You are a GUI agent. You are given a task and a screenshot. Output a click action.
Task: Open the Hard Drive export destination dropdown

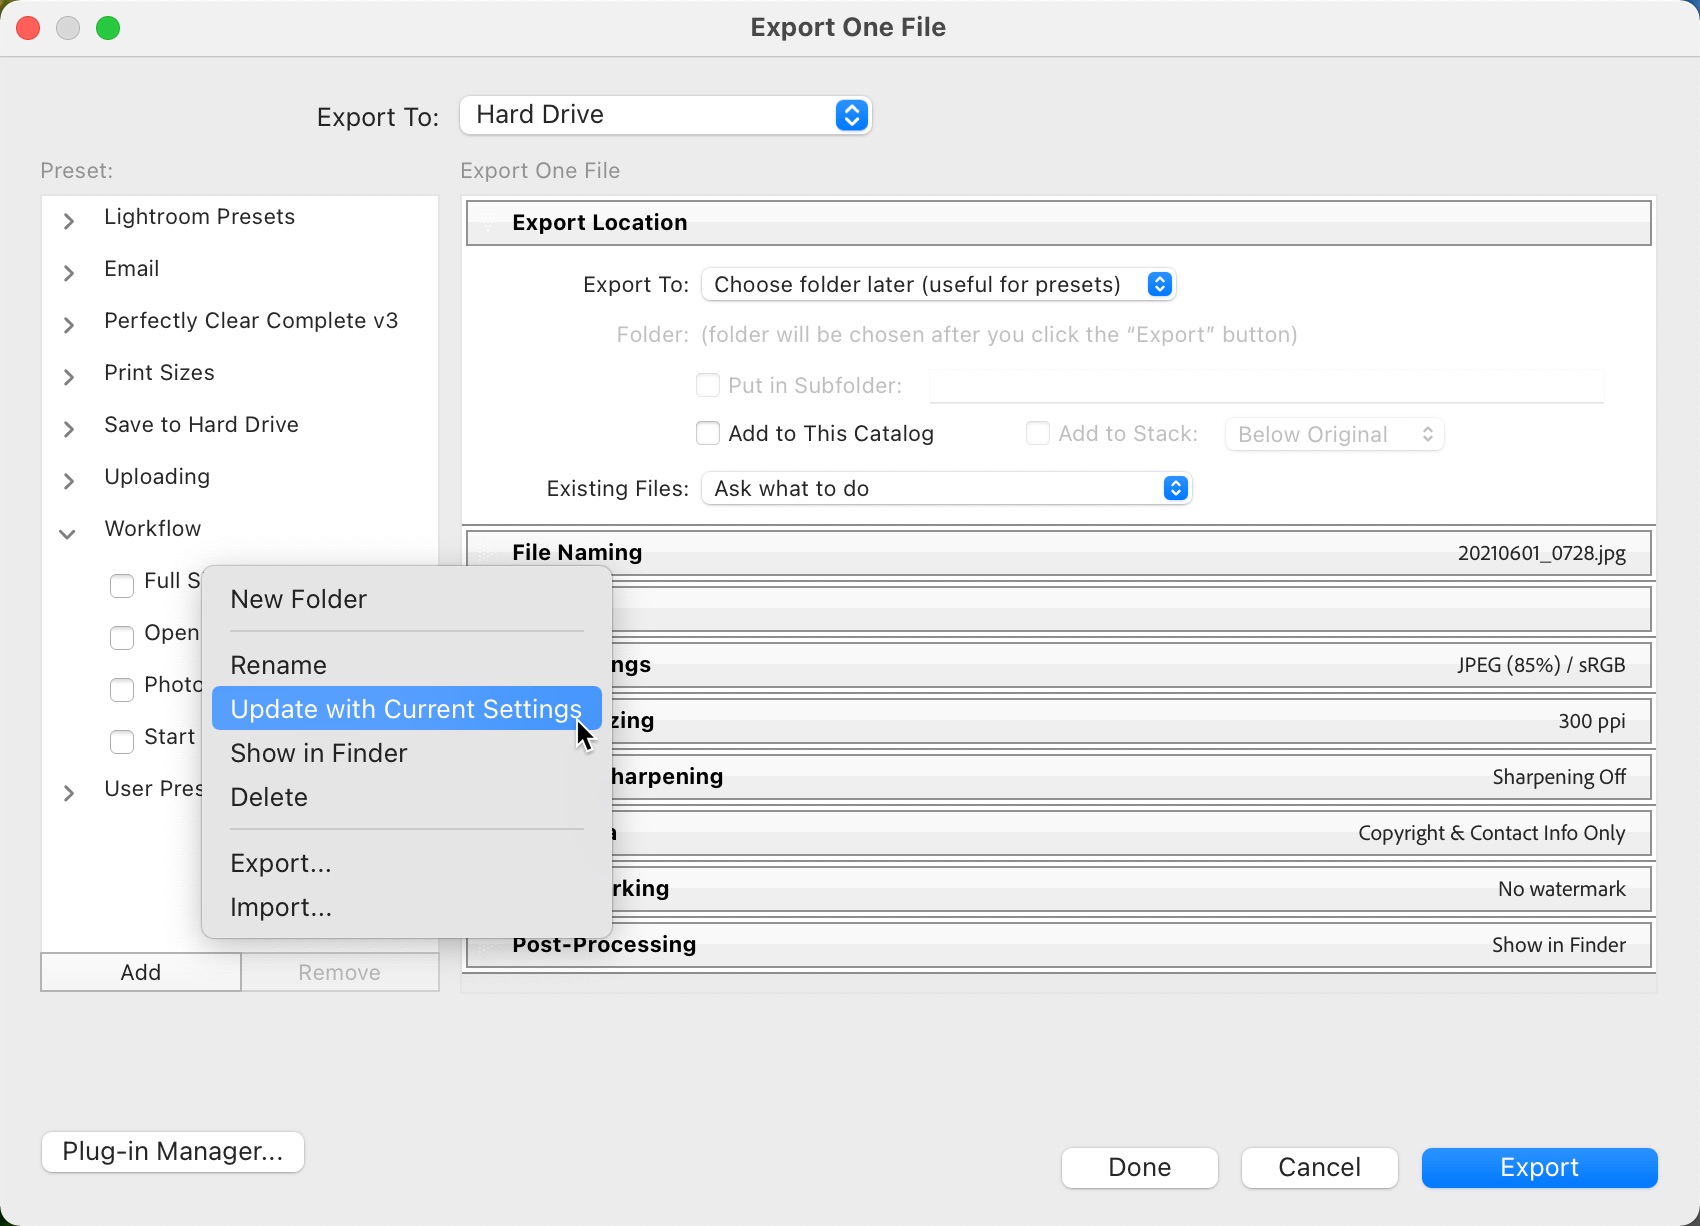point(665,115)
